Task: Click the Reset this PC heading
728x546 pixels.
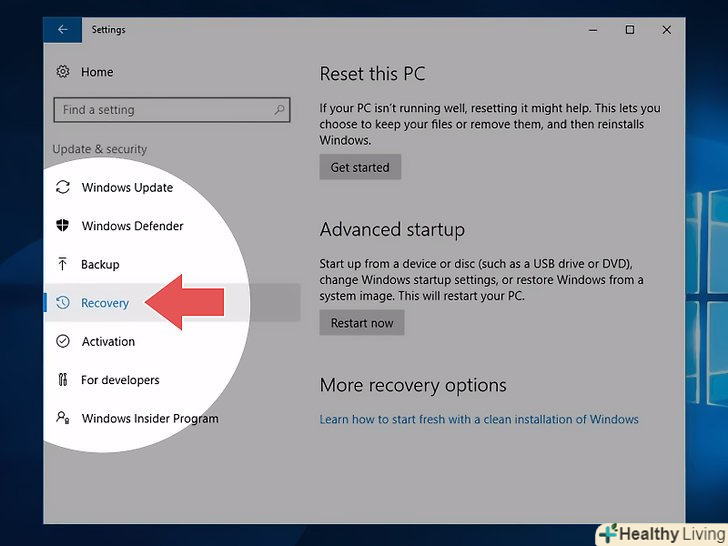Action: (372, 74)
